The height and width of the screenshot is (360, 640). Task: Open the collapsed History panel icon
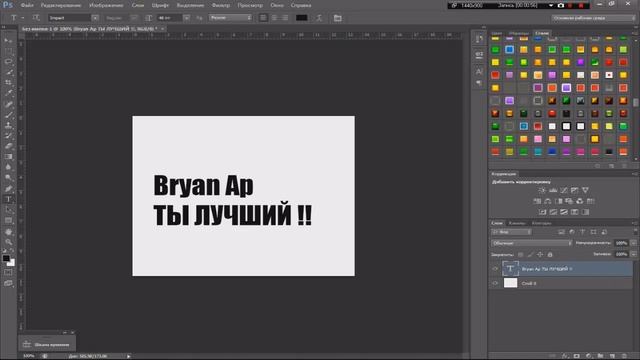479,39
